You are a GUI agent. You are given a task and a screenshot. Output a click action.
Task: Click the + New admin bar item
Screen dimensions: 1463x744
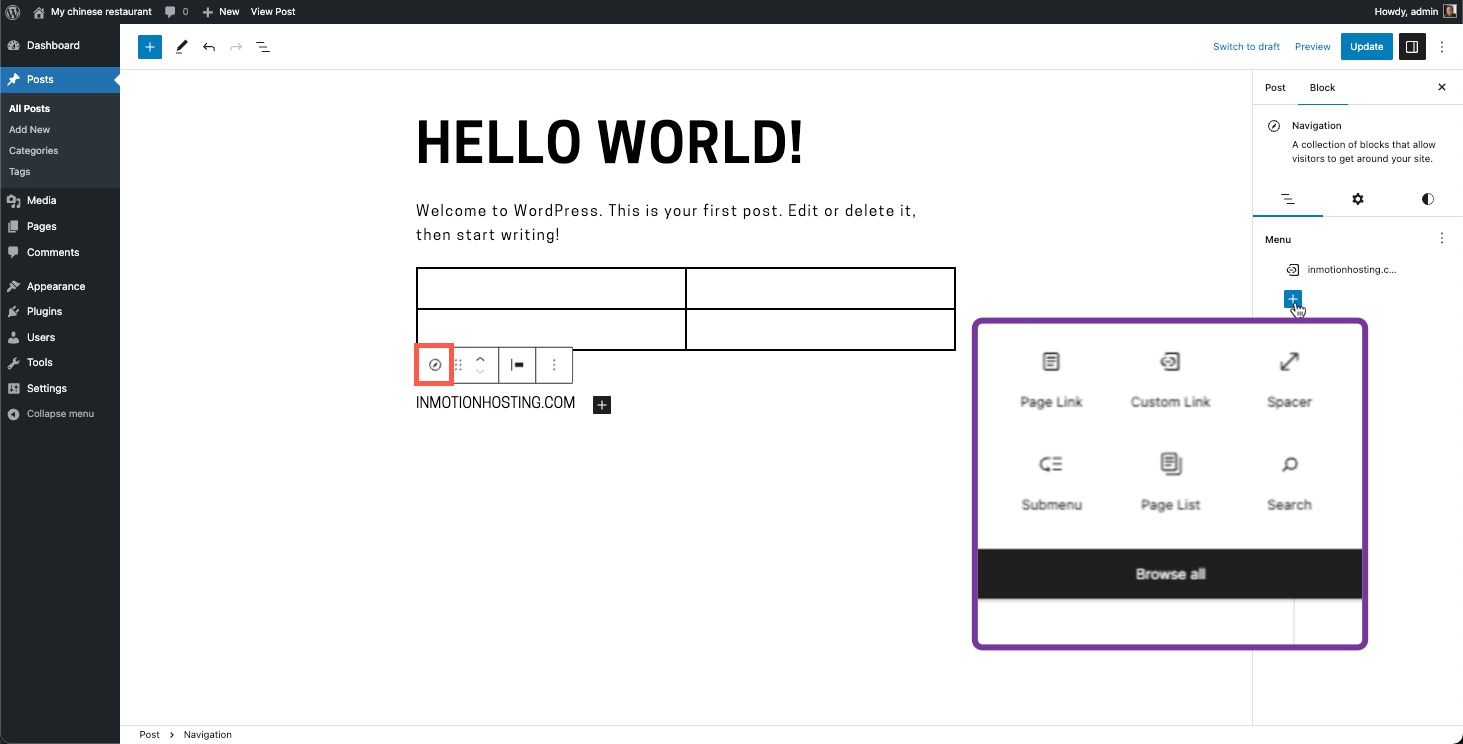point(221,12)
